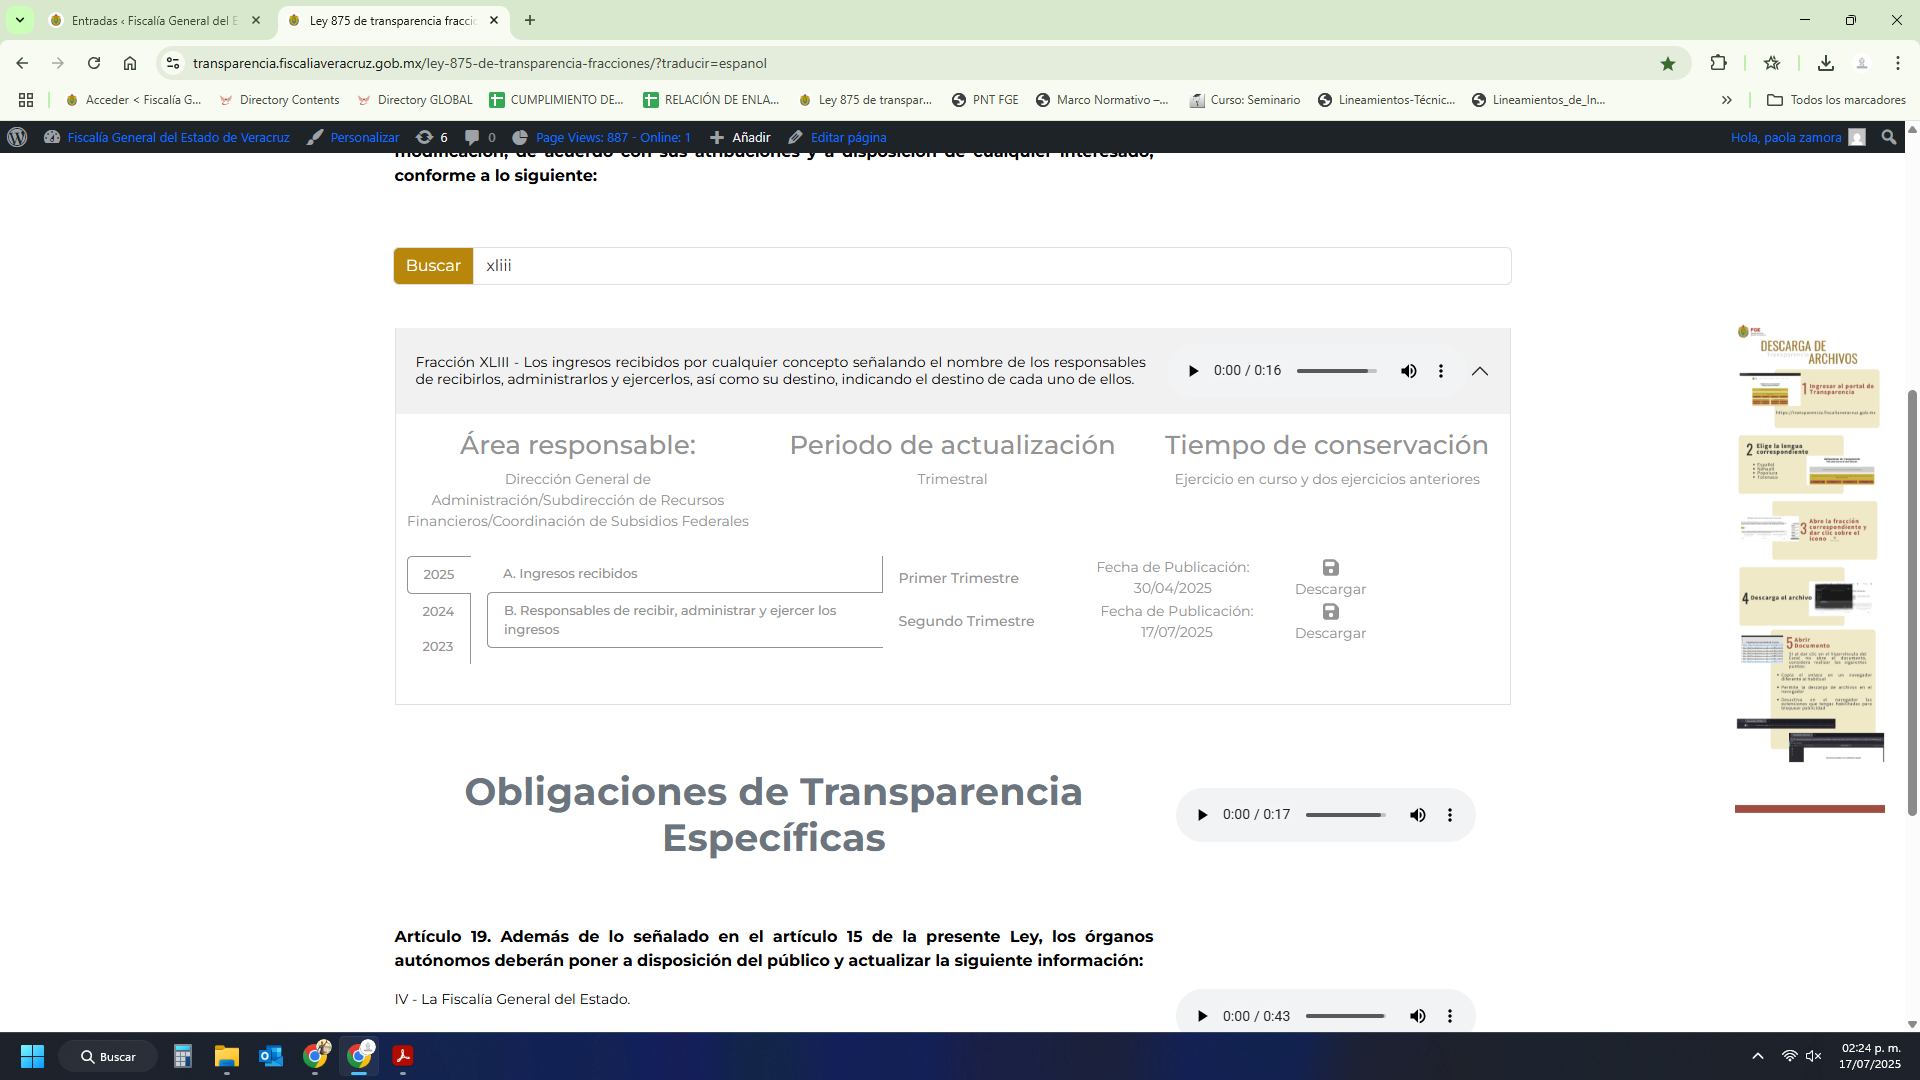1920x1080 pixels.
Task: Open browser extensions puzzle icon
Action: coord(1718,63)
